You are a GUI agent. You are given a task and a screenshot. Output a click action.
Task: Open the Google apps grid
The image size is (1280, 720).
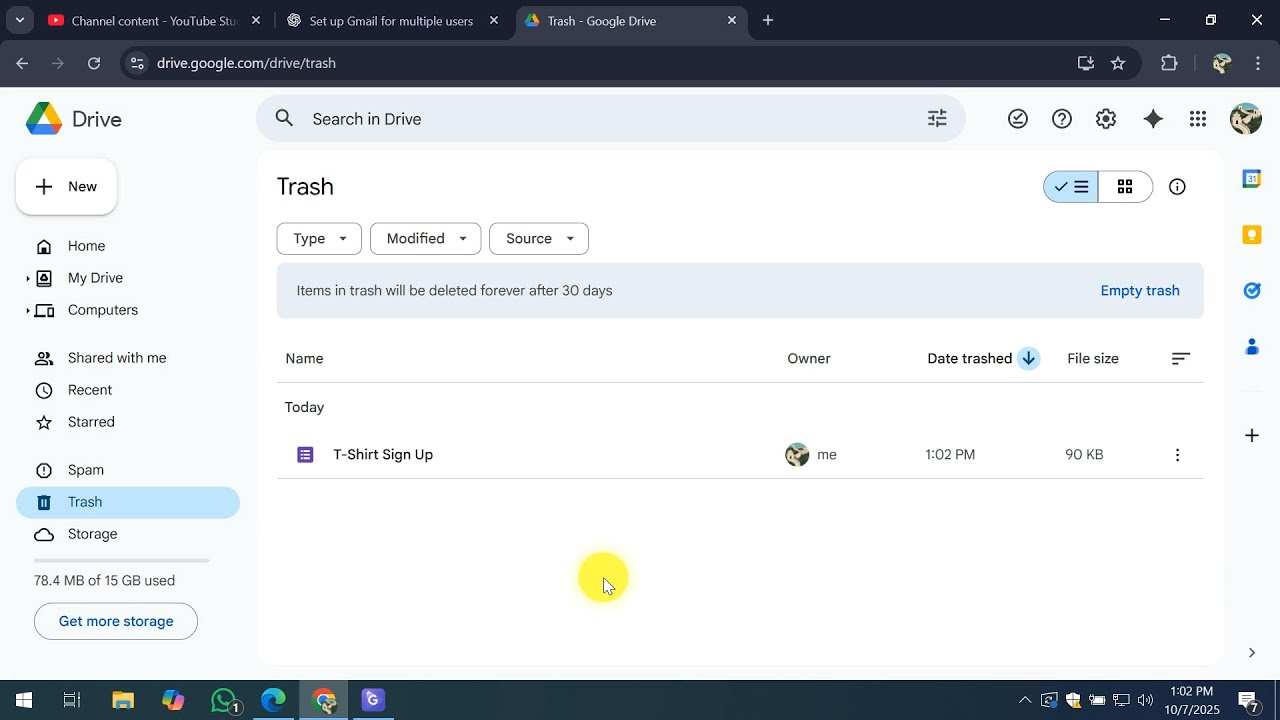[x=1198, y=119]
